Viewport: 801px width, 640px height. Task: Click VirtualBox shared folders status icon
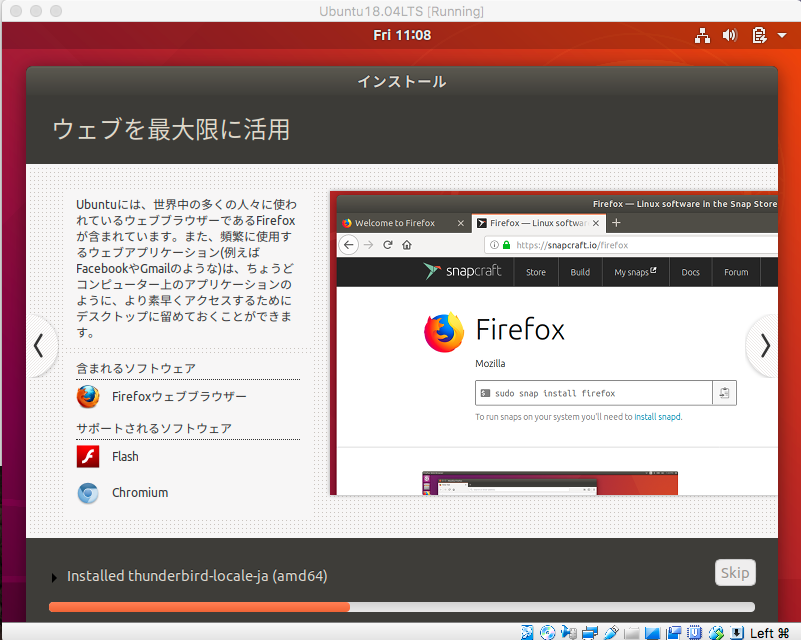tap(632, 633)
